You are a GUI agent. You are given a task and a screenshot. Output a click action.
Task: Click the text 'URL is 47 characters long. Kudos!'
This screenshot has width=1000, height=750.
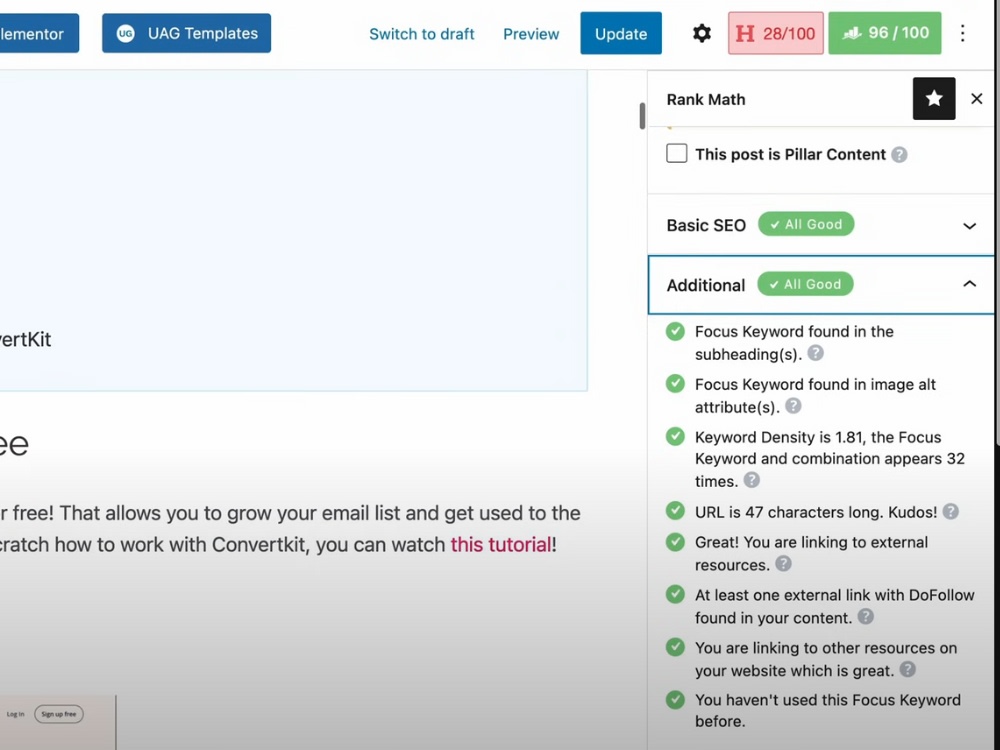(x=816, y=512)
